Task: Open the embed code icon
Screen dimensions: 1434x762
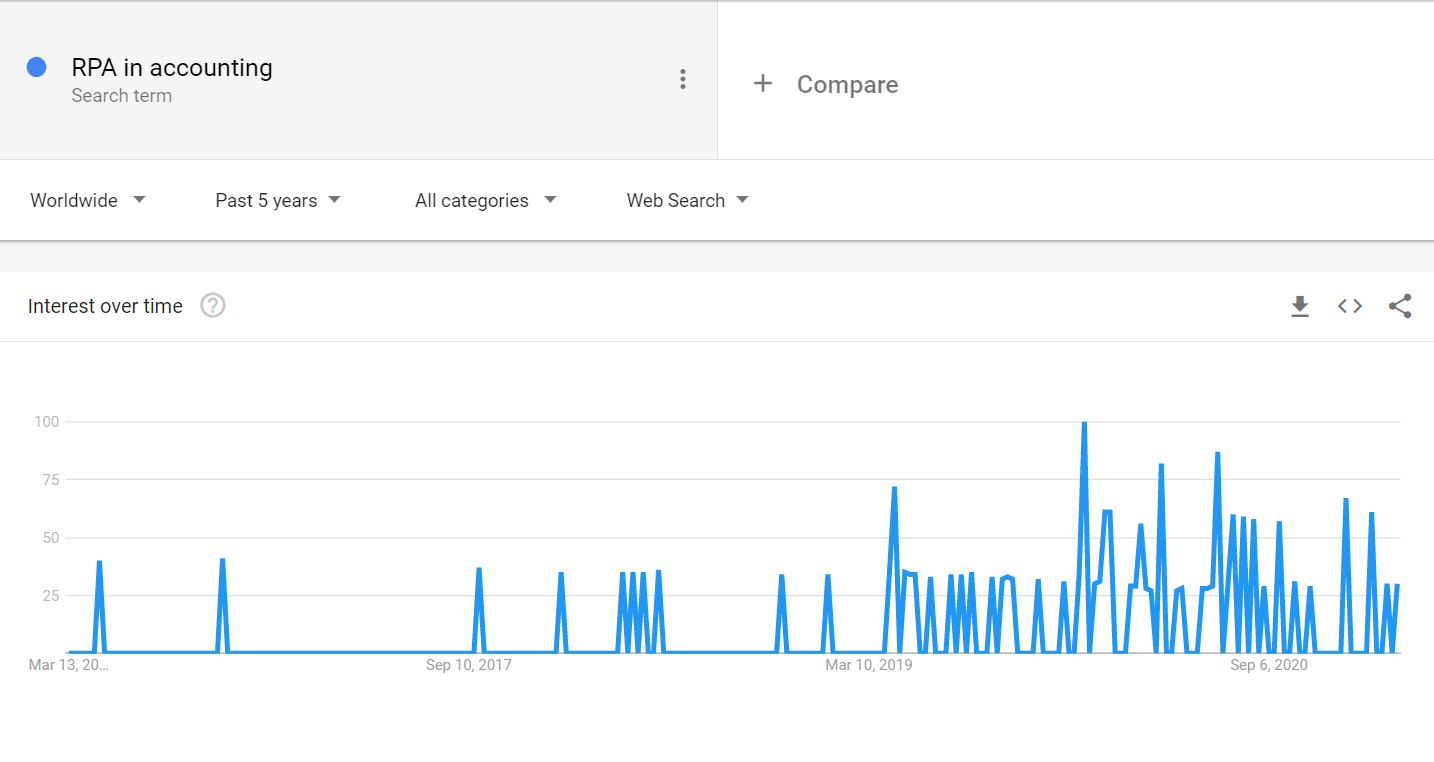Action: tap(1350, 306)
